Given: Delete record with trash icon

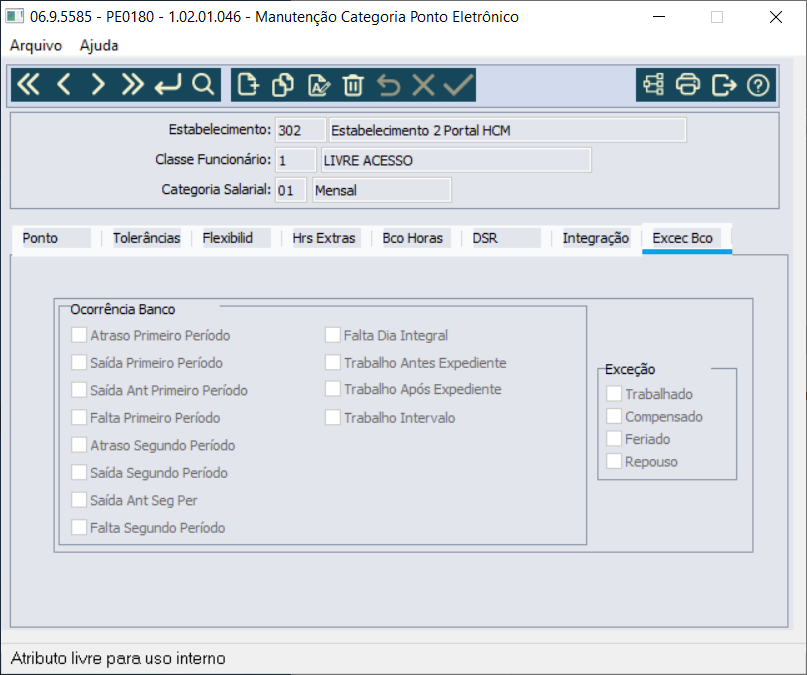Looking at the screenshot, I should [x=353, y=84].
